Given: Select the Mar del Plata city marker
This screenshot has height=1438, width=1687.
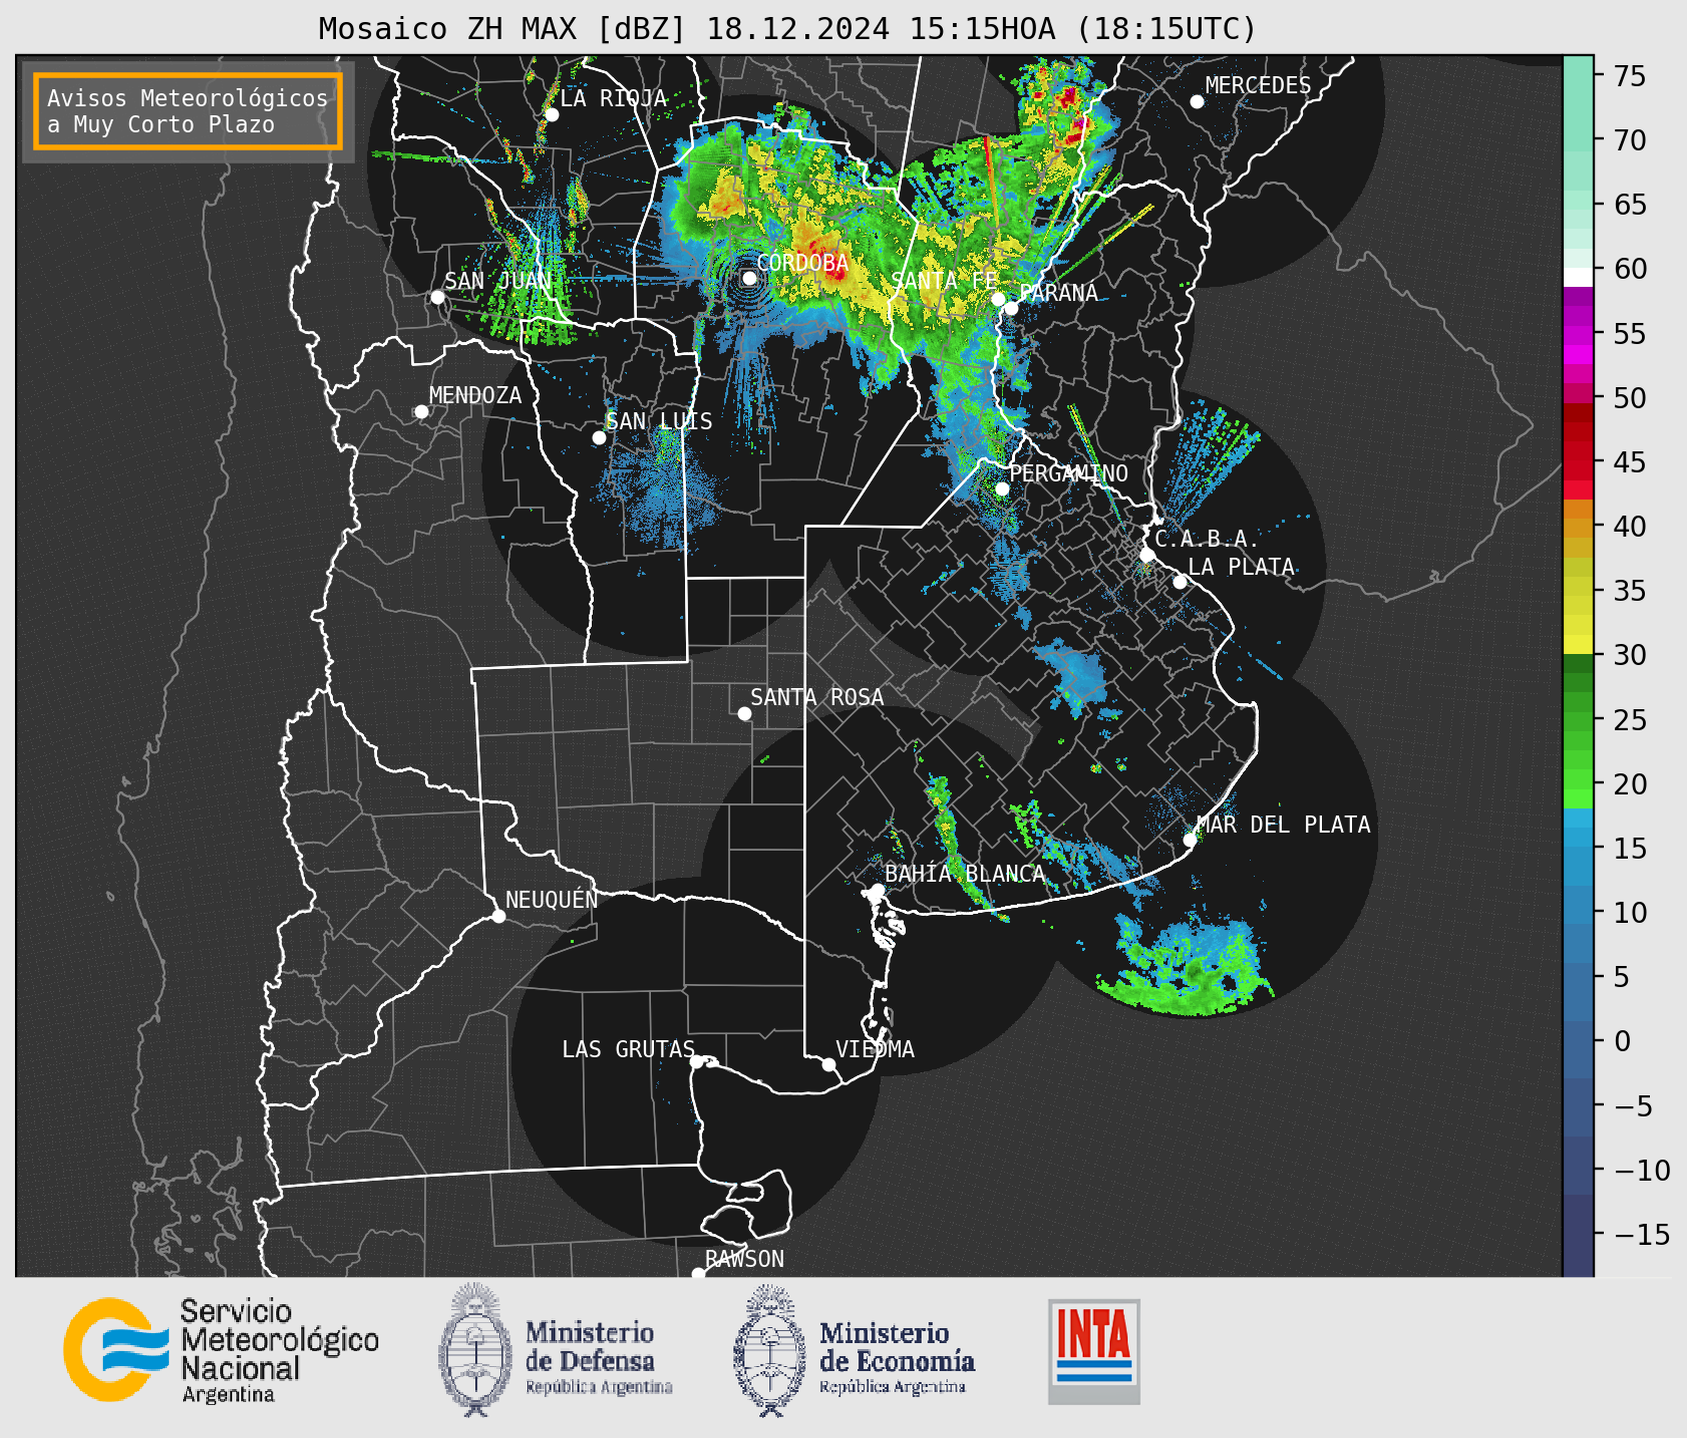Looking at the screenshot, I should click(1190, 840).
